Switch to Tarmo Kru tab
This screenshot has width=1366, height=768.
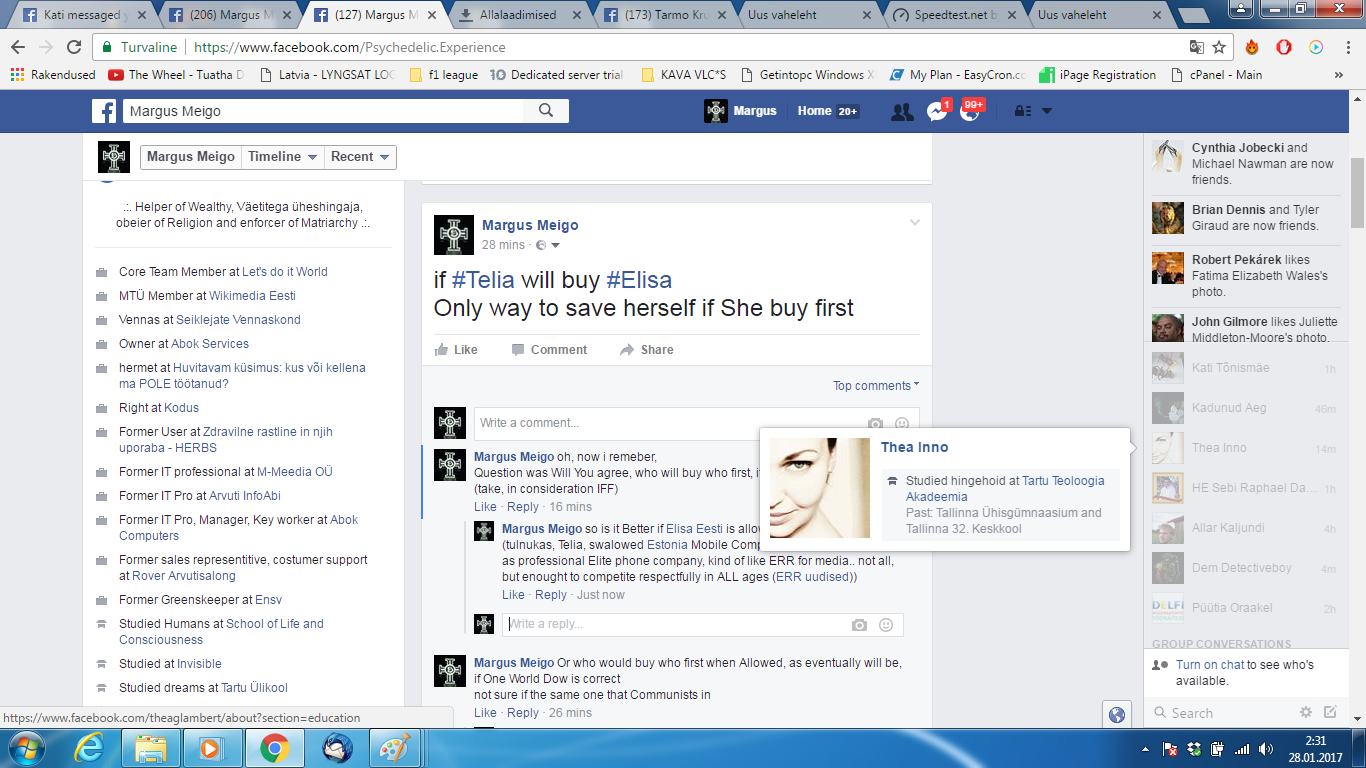[665, 15]
